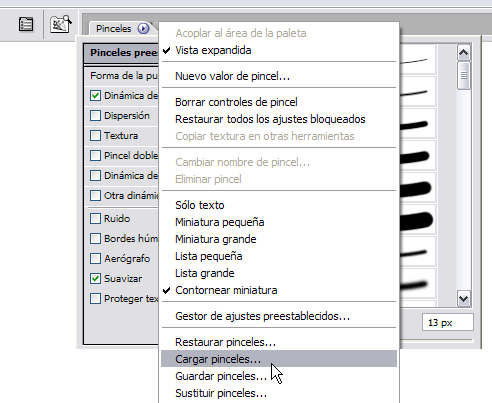
Task: Open the Pinceles palette flyout arrow
Action: (143, 29)
